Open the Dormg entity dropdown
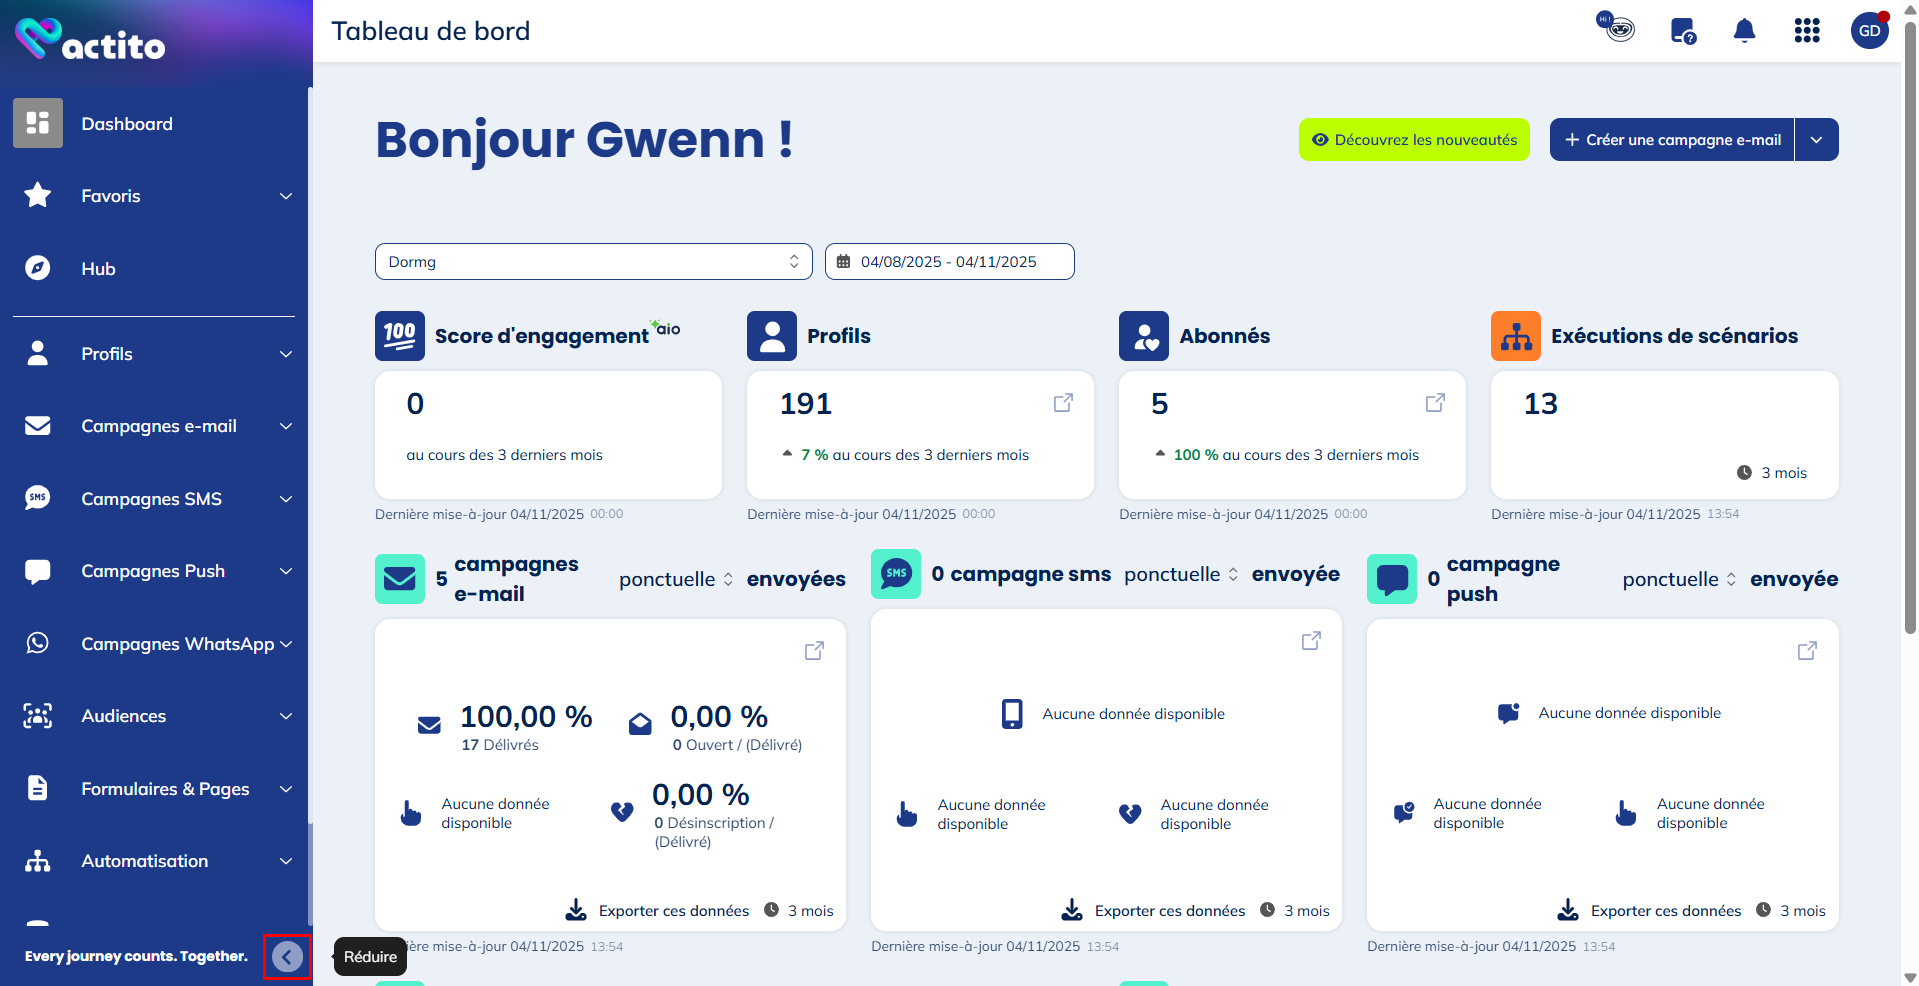This screenshot has height=986, width=1919. coord(593,261)
